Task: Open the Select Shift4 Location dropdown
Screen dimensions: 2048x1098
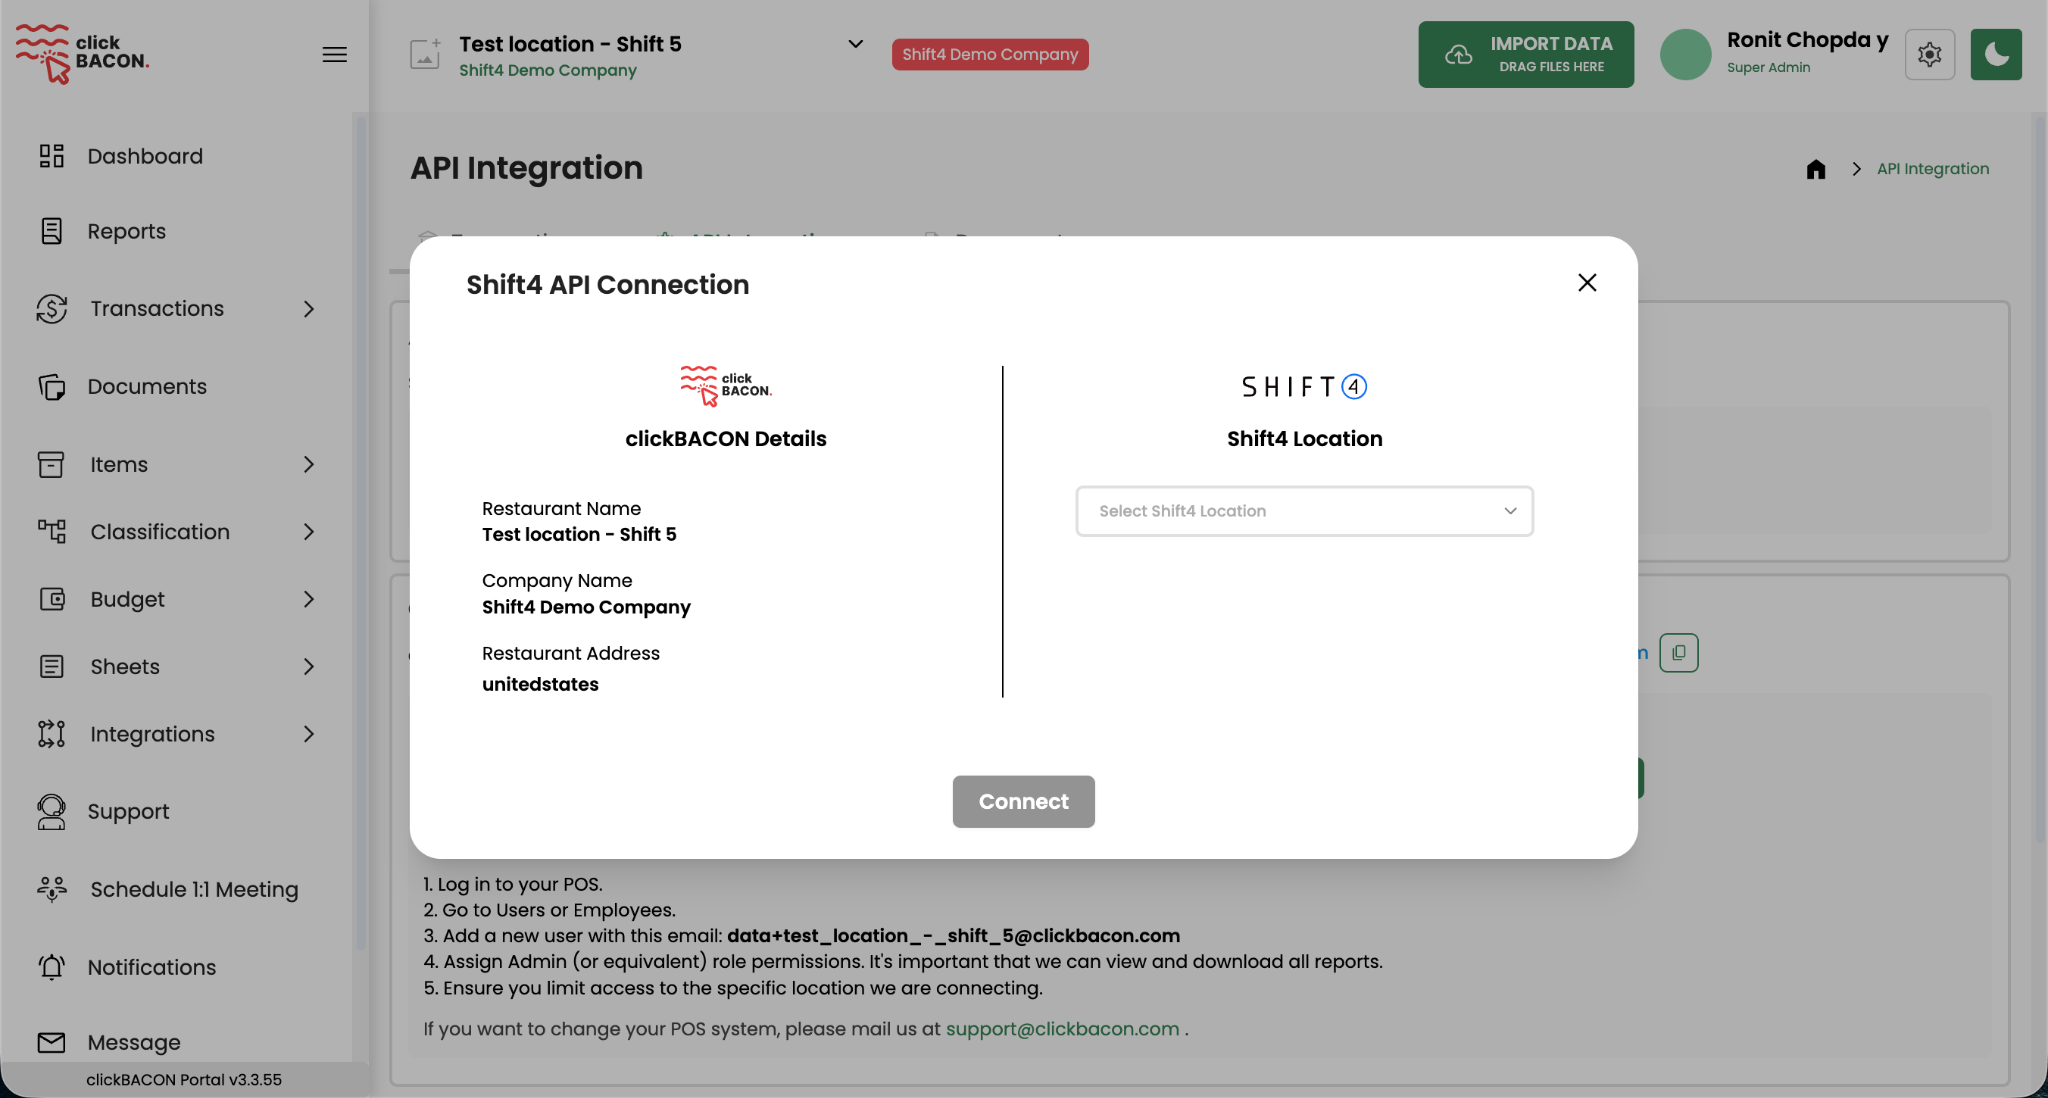Action: pyautogui.click(x=1304, y=511)
